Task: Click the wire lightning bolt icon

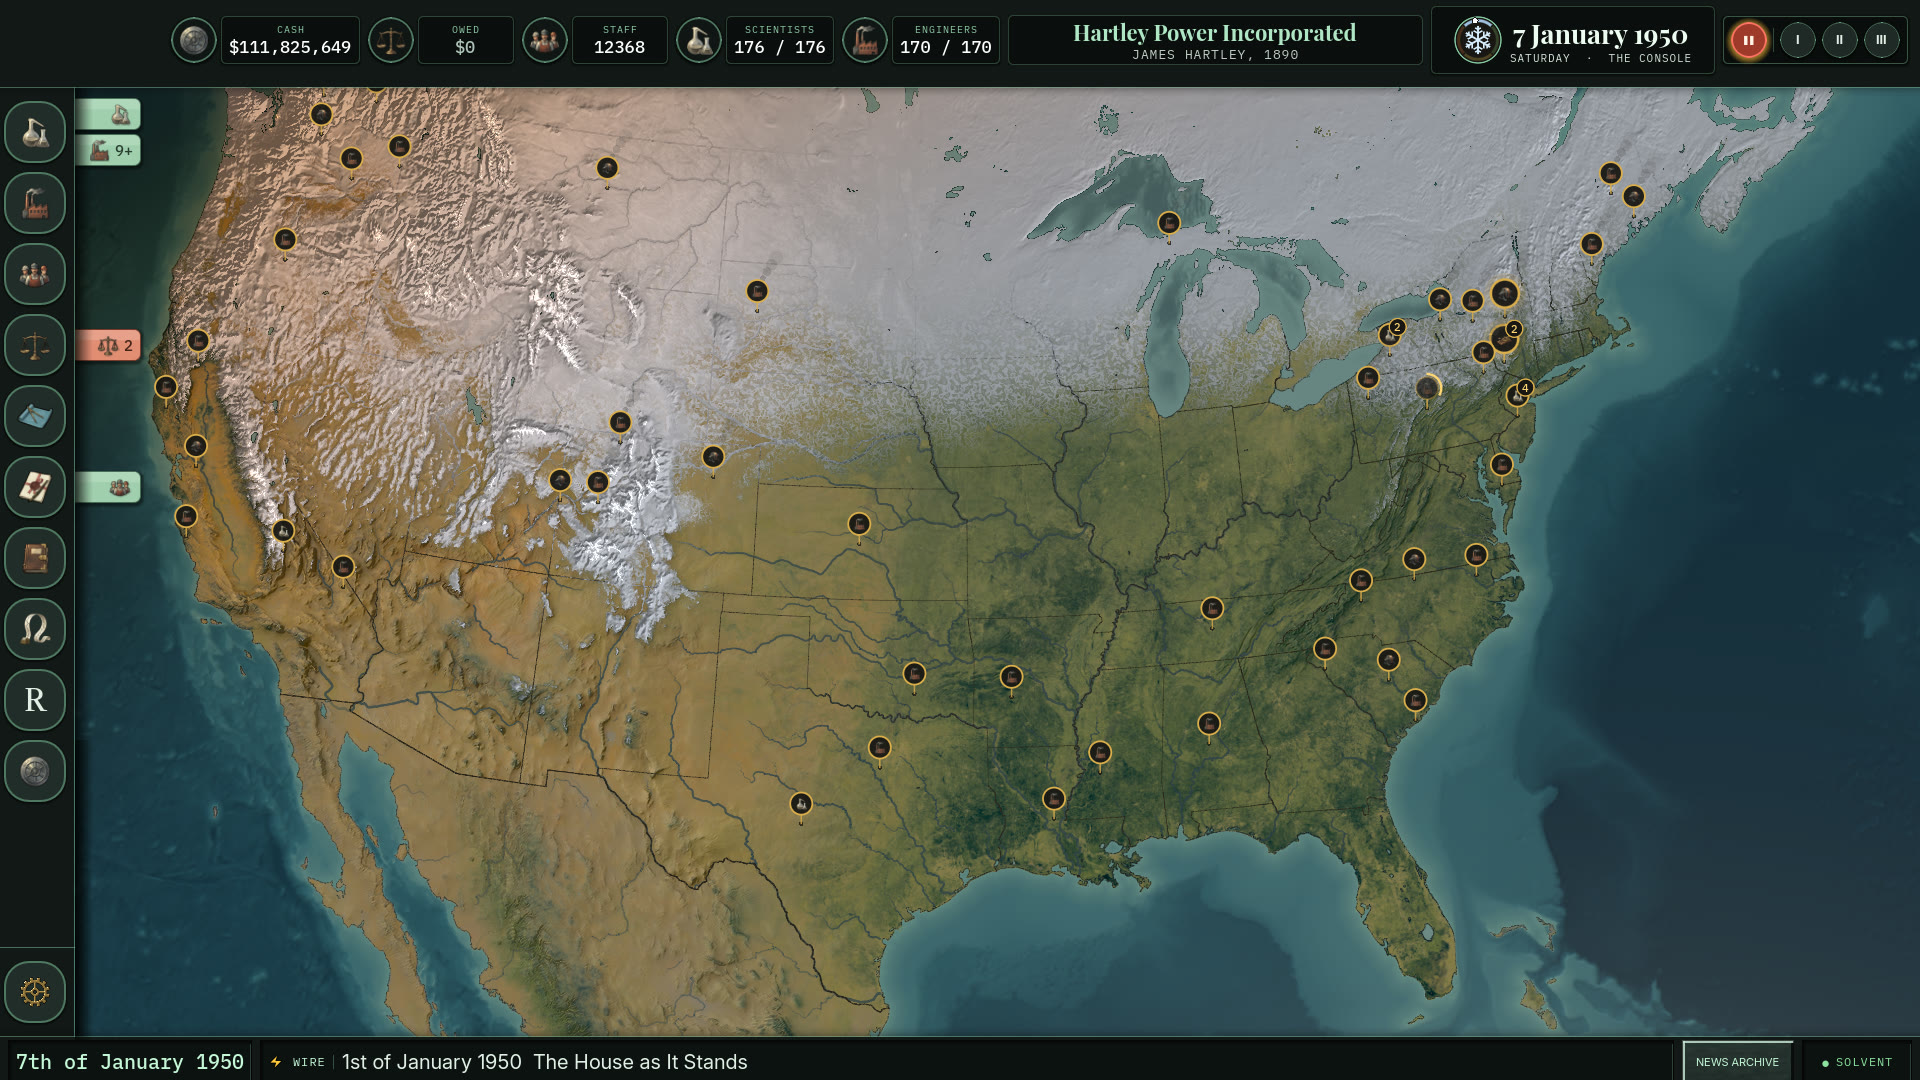Action: pyautogui.click(x=276, y=1062)
